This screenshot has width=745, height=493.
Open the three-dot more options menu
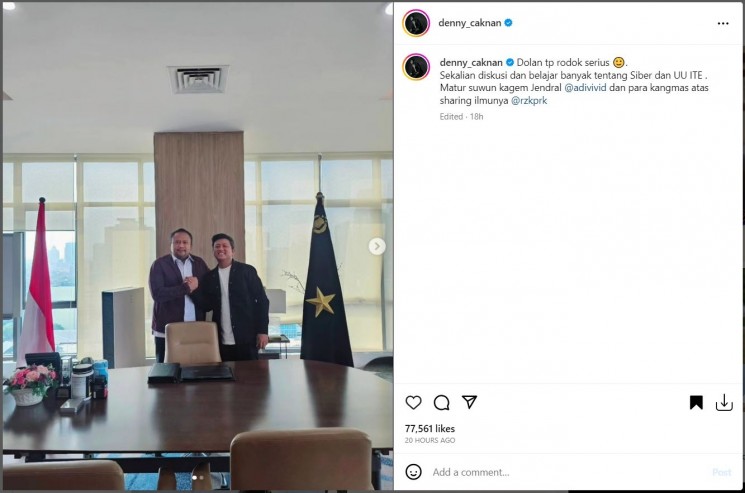pos(723,23)
